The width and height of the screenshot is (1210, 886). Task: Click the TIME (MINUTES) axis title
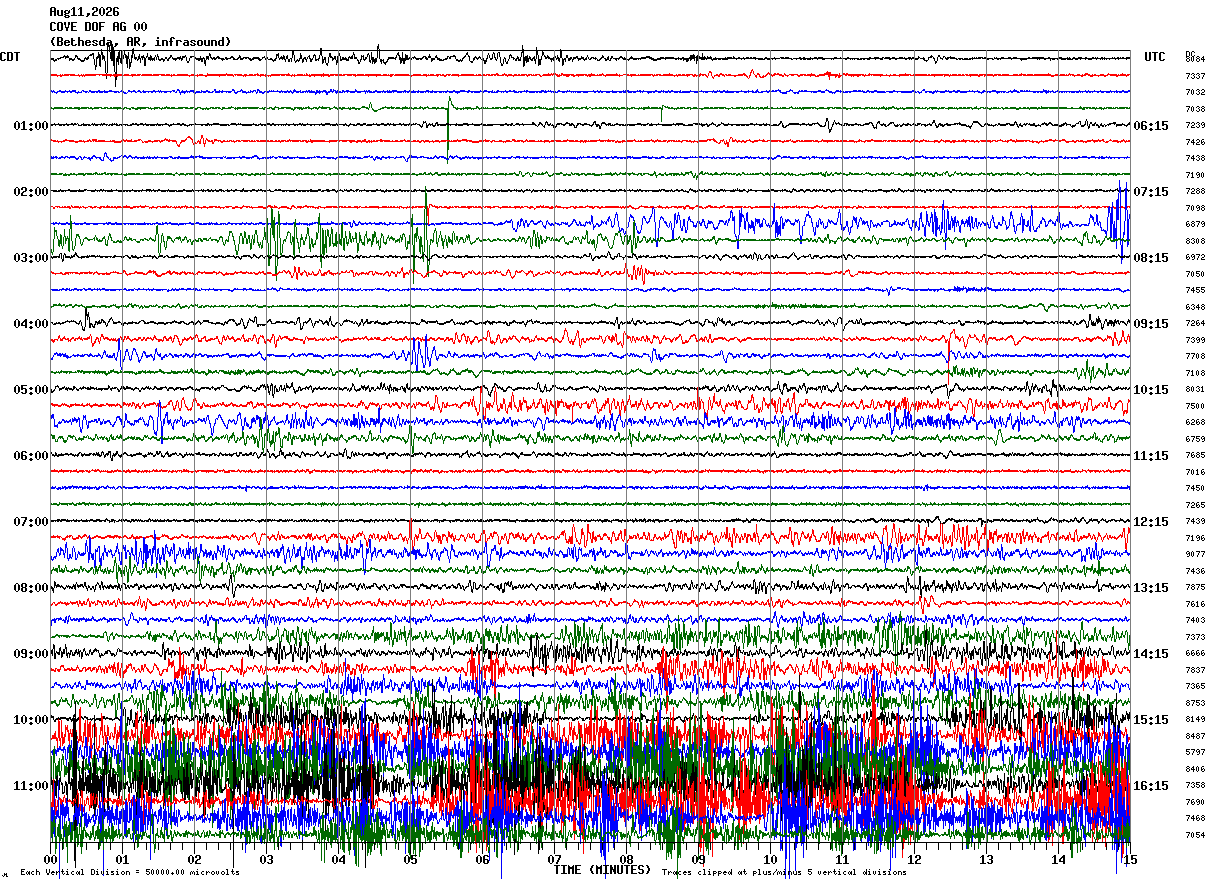pos(602,870)
